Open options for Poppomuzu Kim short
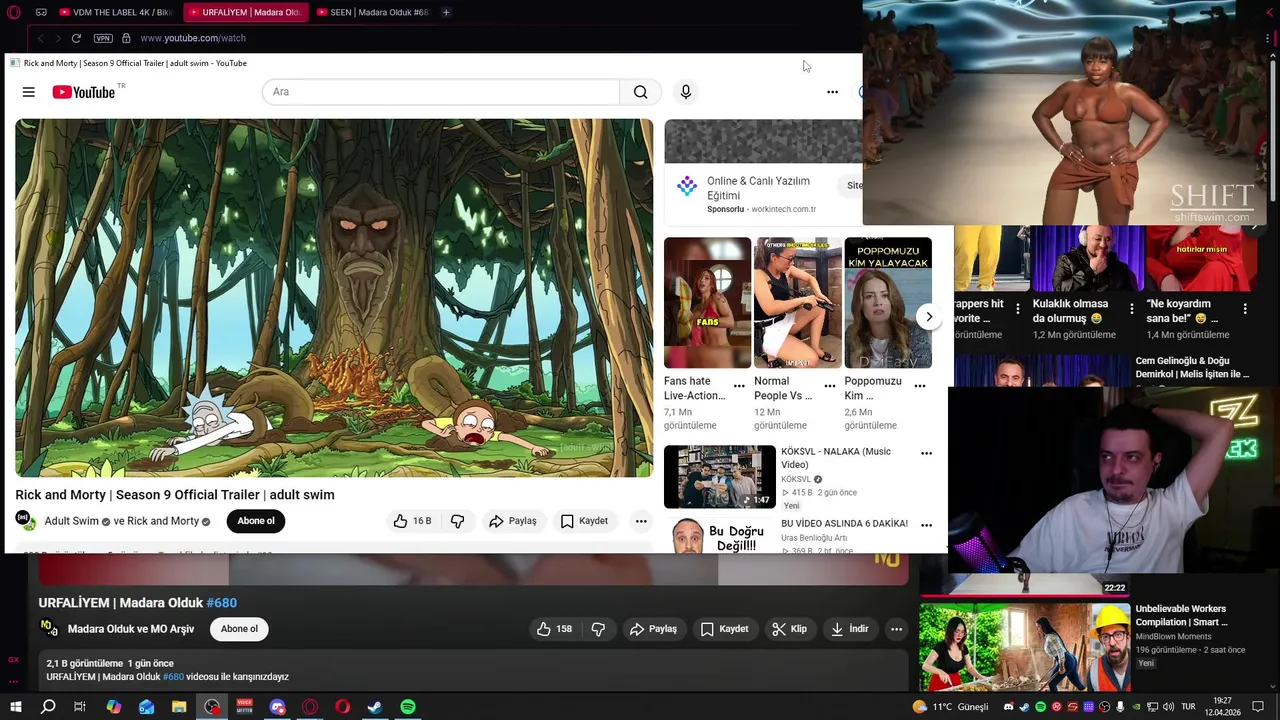Image resolution: width=1280 pixels, height=720 pixels. (920, 386)
